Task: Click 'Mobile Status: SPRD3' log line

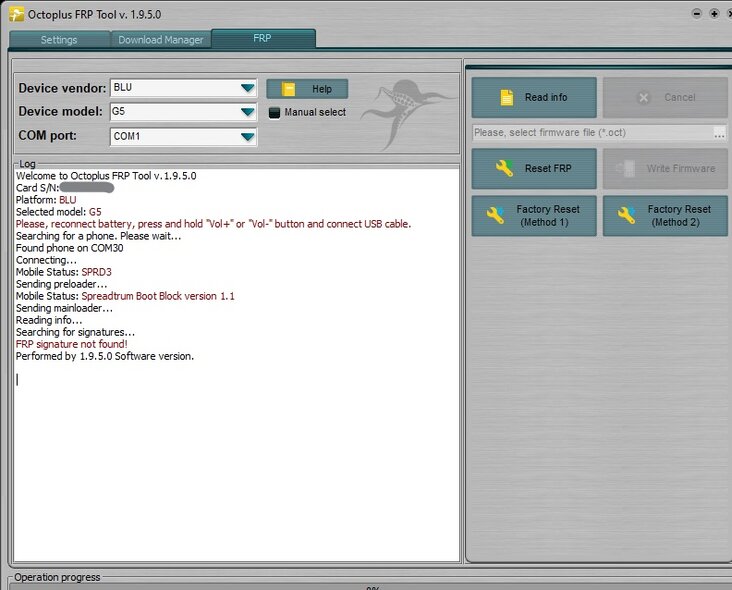Action: pyautogui.click(x=63, y=272)
